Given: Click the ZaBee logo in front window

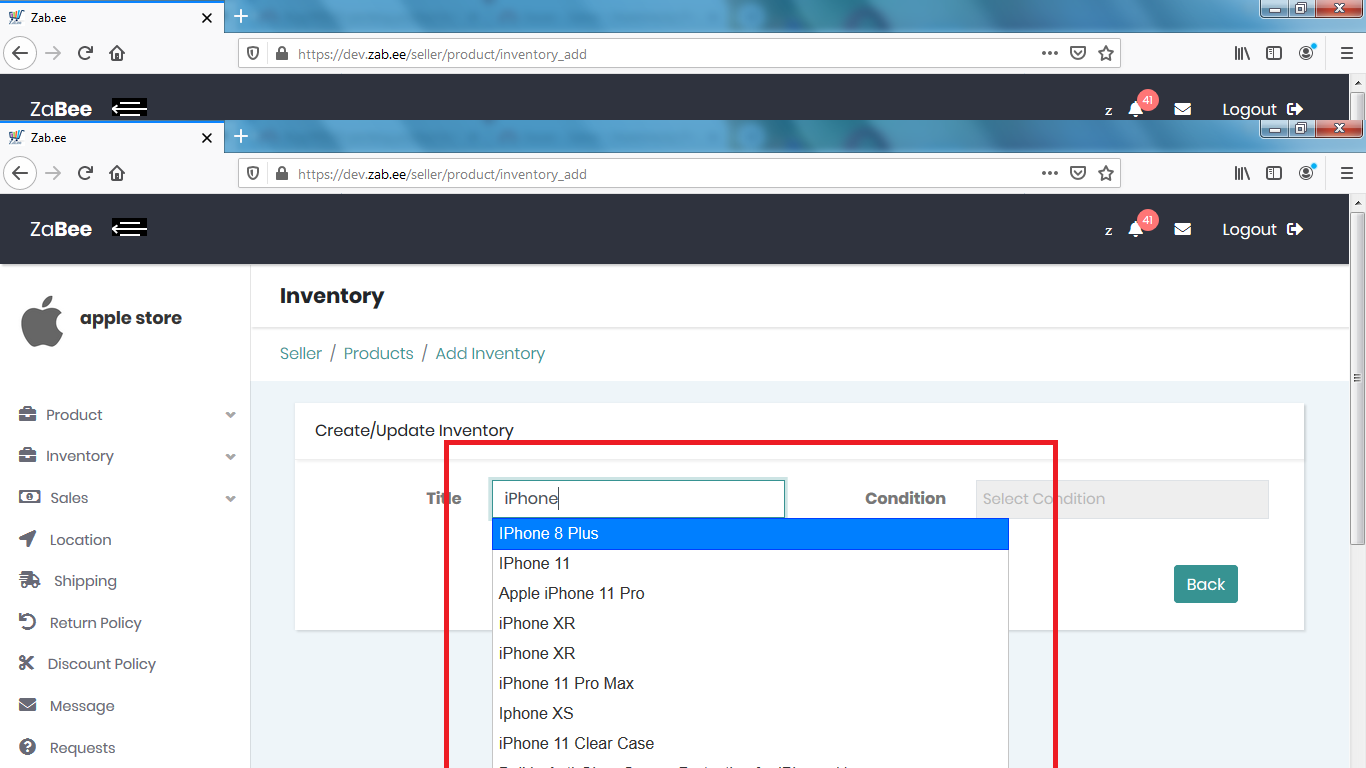Looking at the screenshot, I should [x=61, y=229].
